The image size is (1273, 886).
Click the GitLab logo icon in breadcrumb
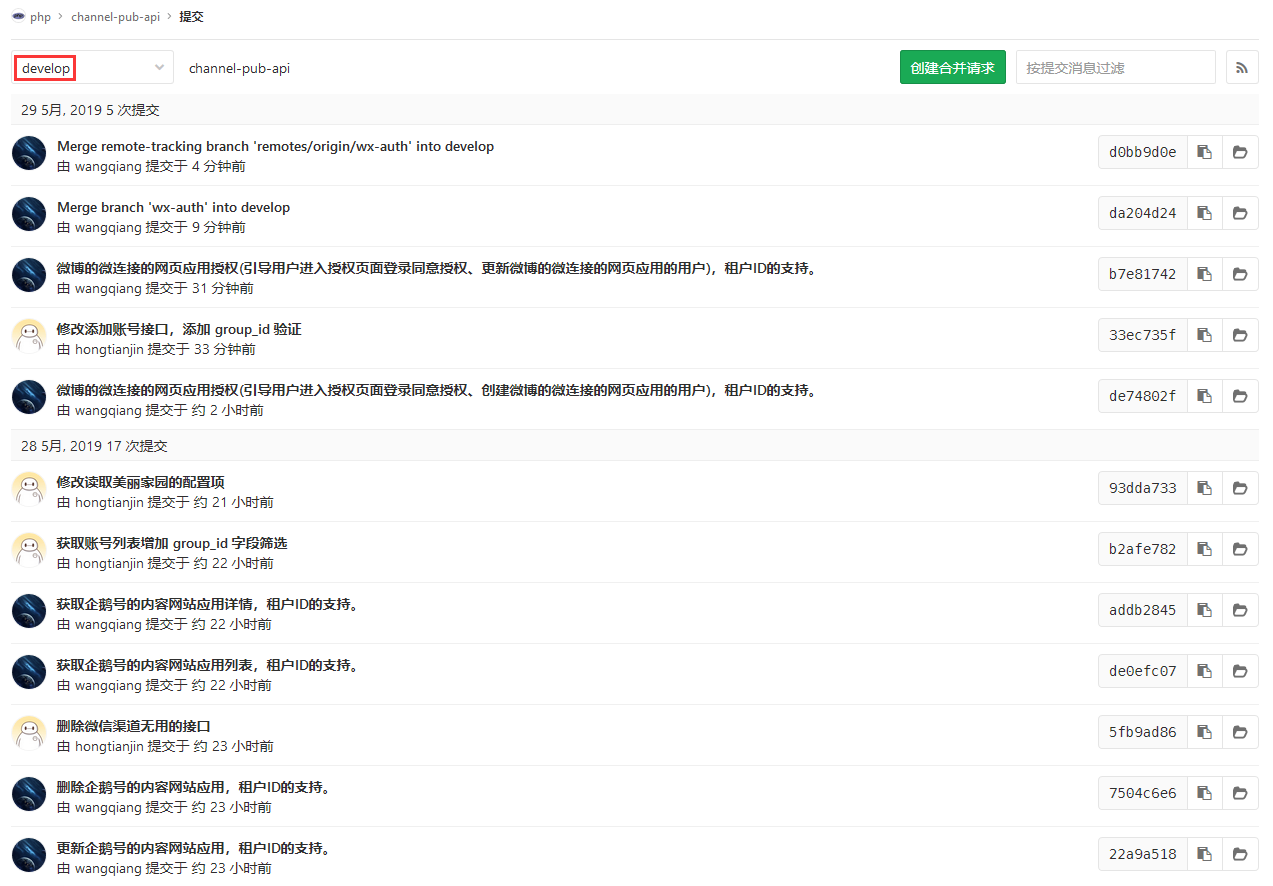click(x=18, y=17)
